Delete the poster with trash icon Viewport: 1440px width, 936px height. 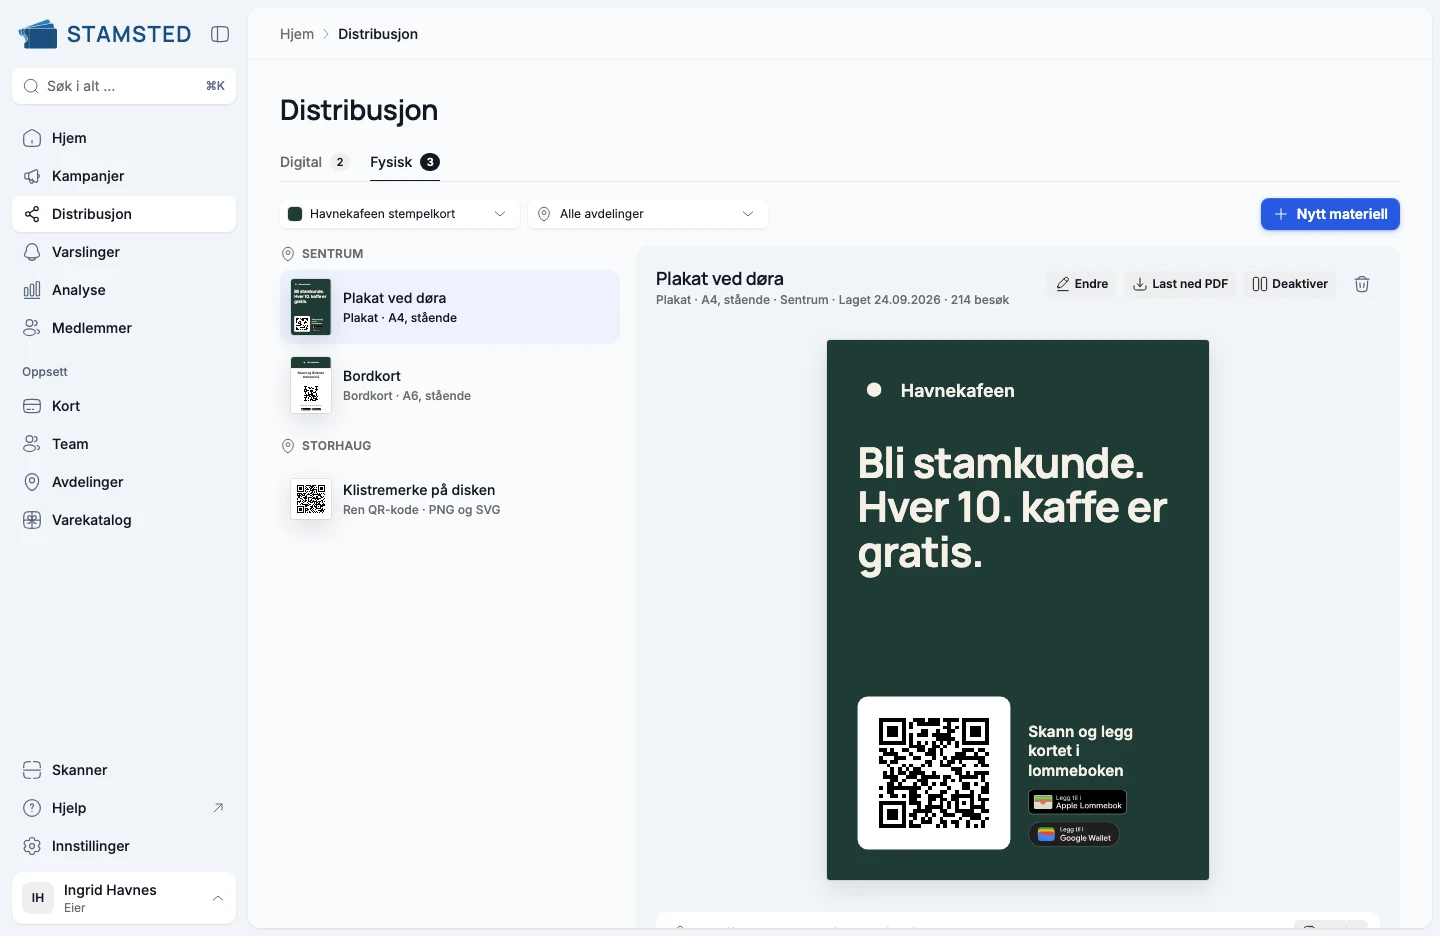(1362, 284)
